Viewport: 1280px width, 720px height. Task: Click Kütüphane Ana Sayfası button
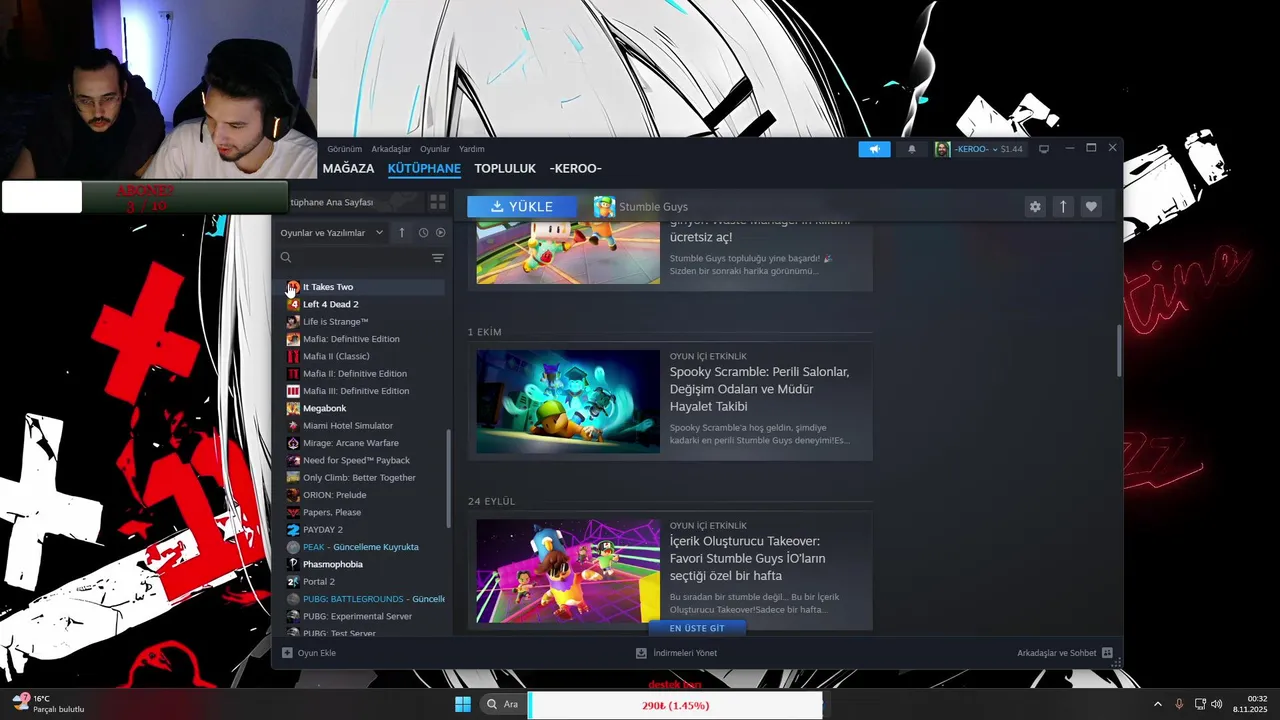(349, 202)
